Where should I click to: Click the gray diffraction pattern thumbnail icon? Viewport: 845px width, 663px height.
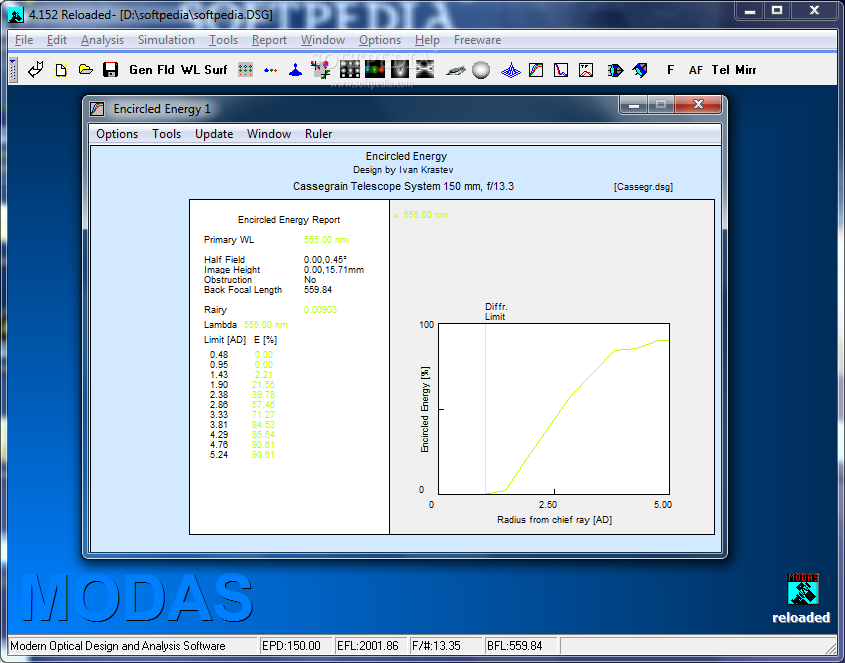[x=400, y=70]
